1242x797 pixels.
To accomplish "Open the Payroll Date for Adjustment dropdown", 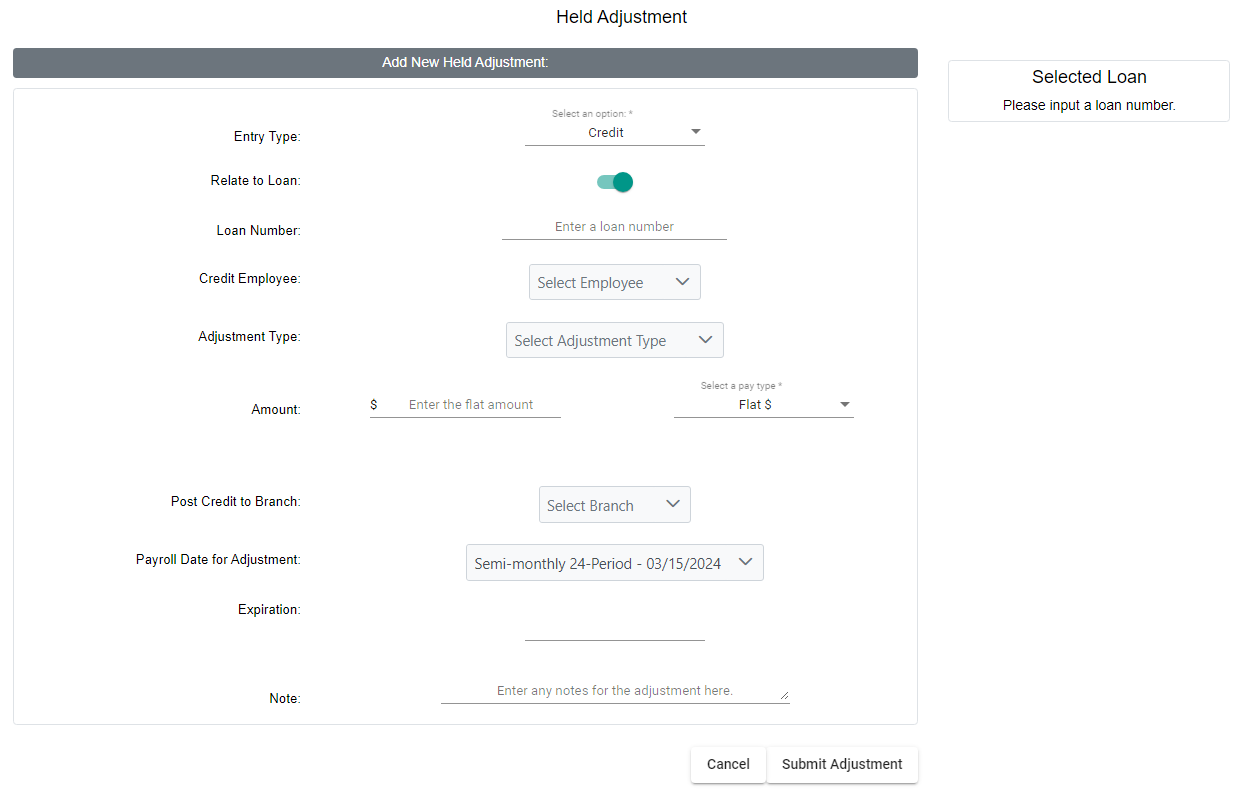I will click(614, 563).
